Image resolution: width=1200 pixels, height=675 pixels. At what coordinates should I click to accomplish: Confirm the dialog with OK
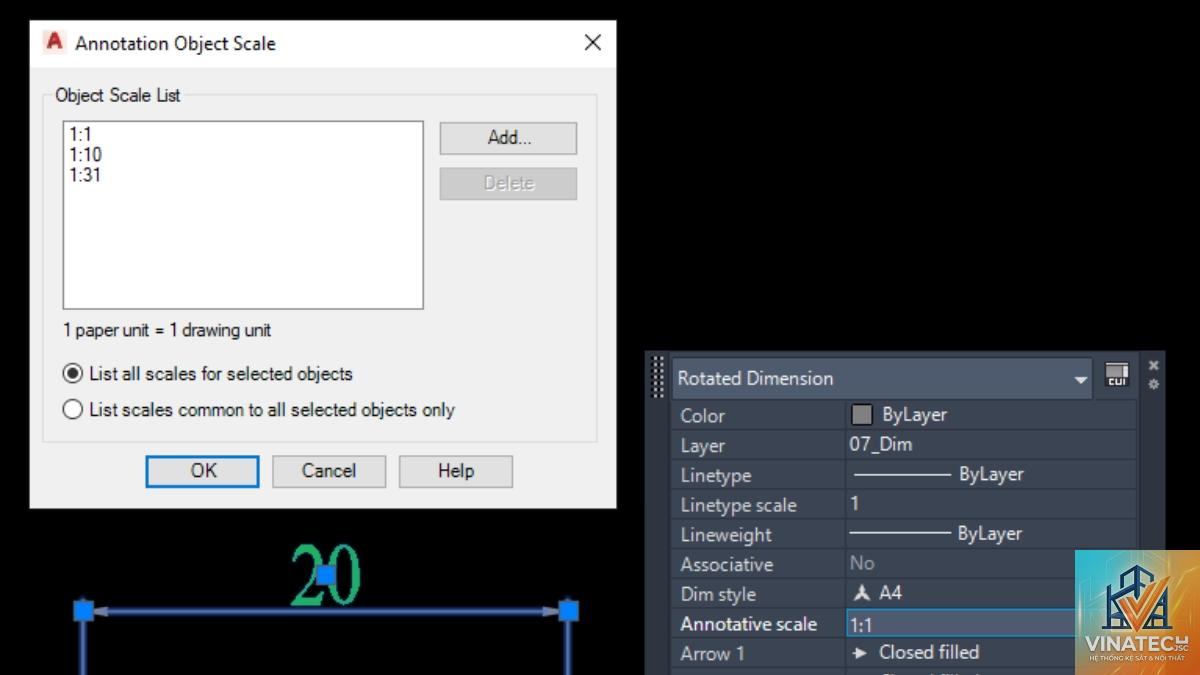pyautogui.click(x=203, y=471)
